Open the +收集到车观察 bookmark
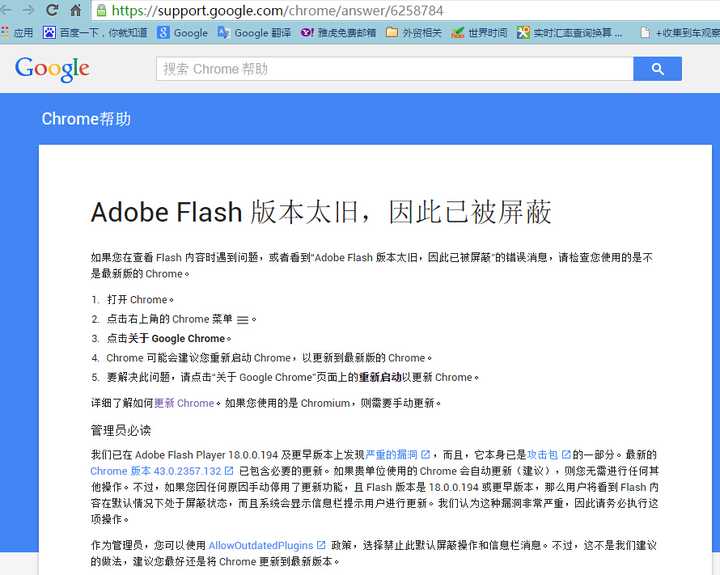This screenshot has height=575, width=720. [x=681, y=33]
